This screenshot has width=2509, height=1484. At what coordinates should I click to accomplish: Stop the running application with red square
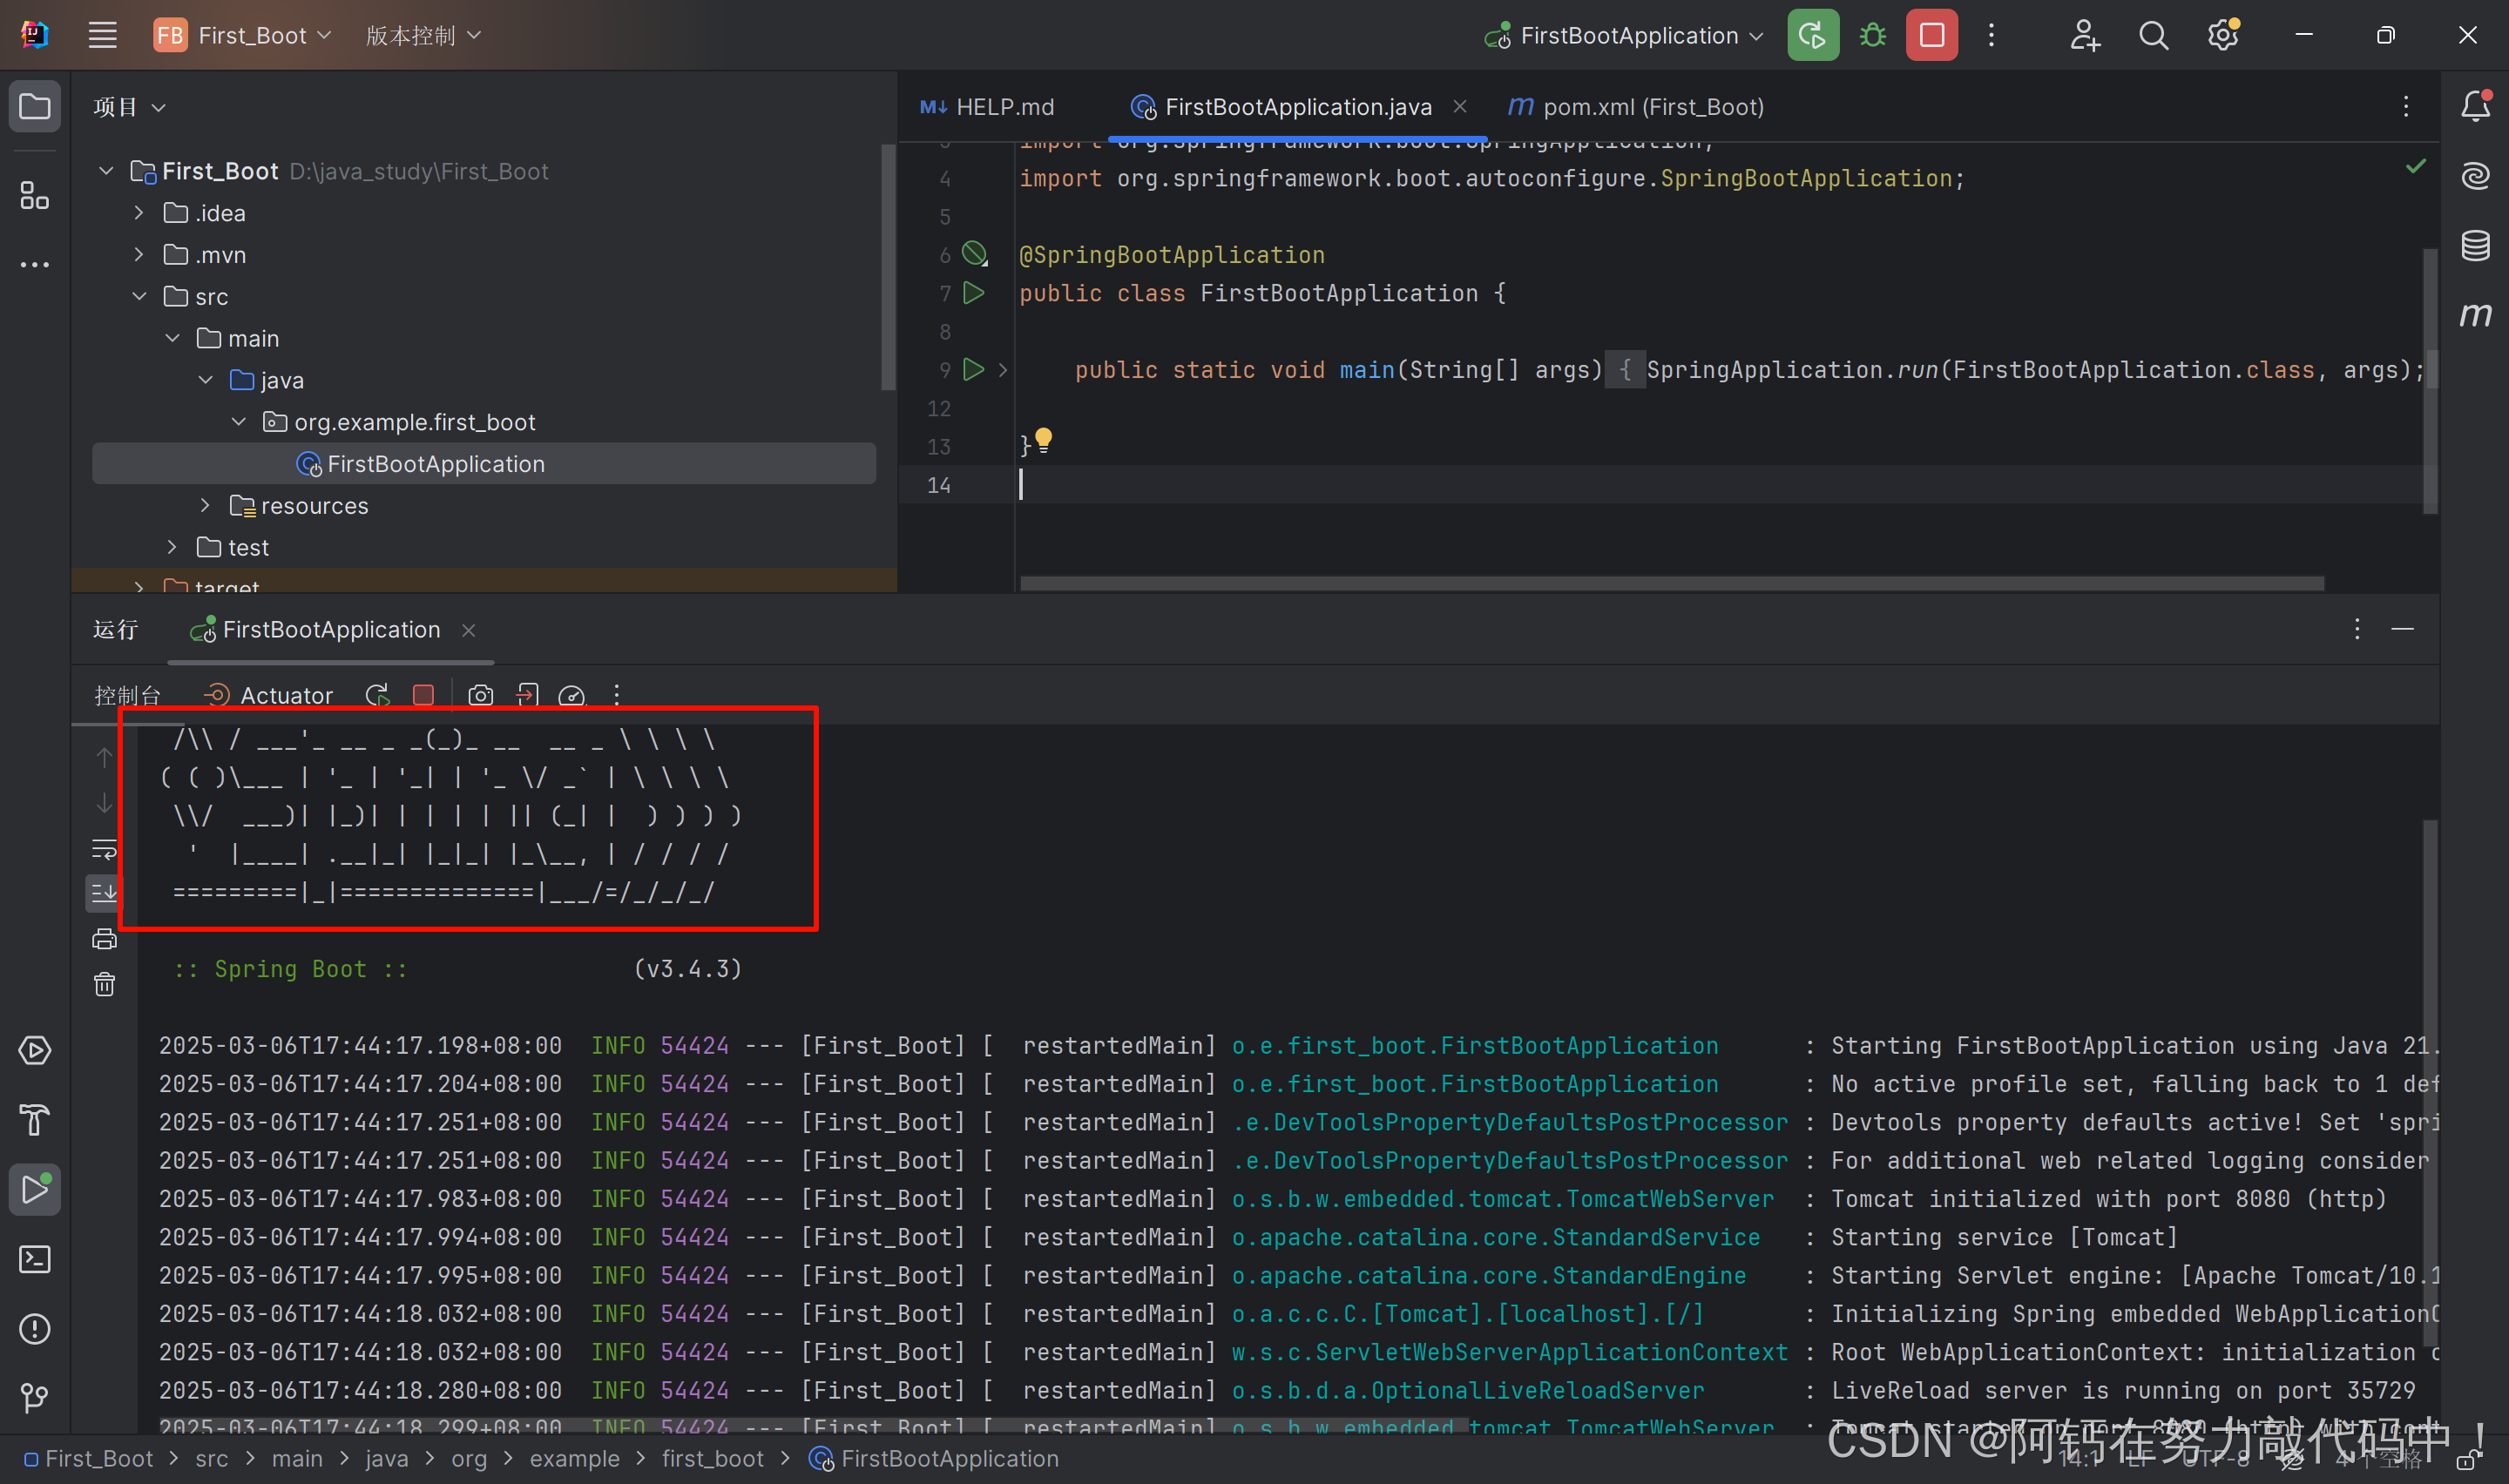tap(1930, 34)
